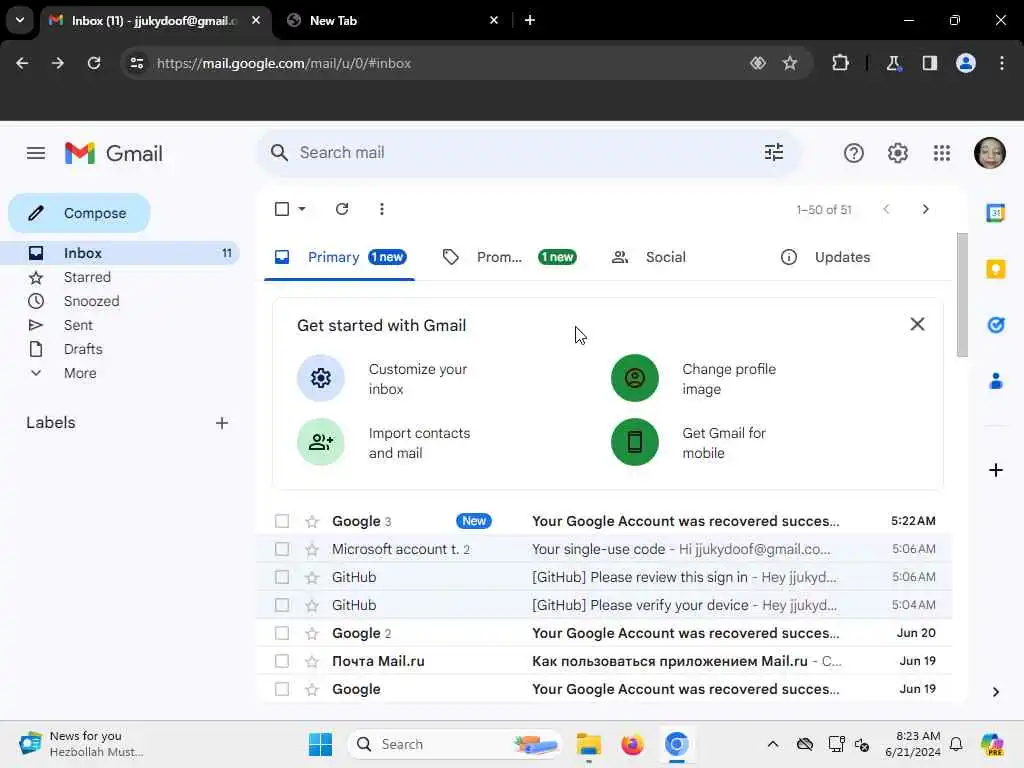Open the select dropdown arrow next to select-all
The height and width of the screenshot is (768, 1024).
(x=302, y=209)
